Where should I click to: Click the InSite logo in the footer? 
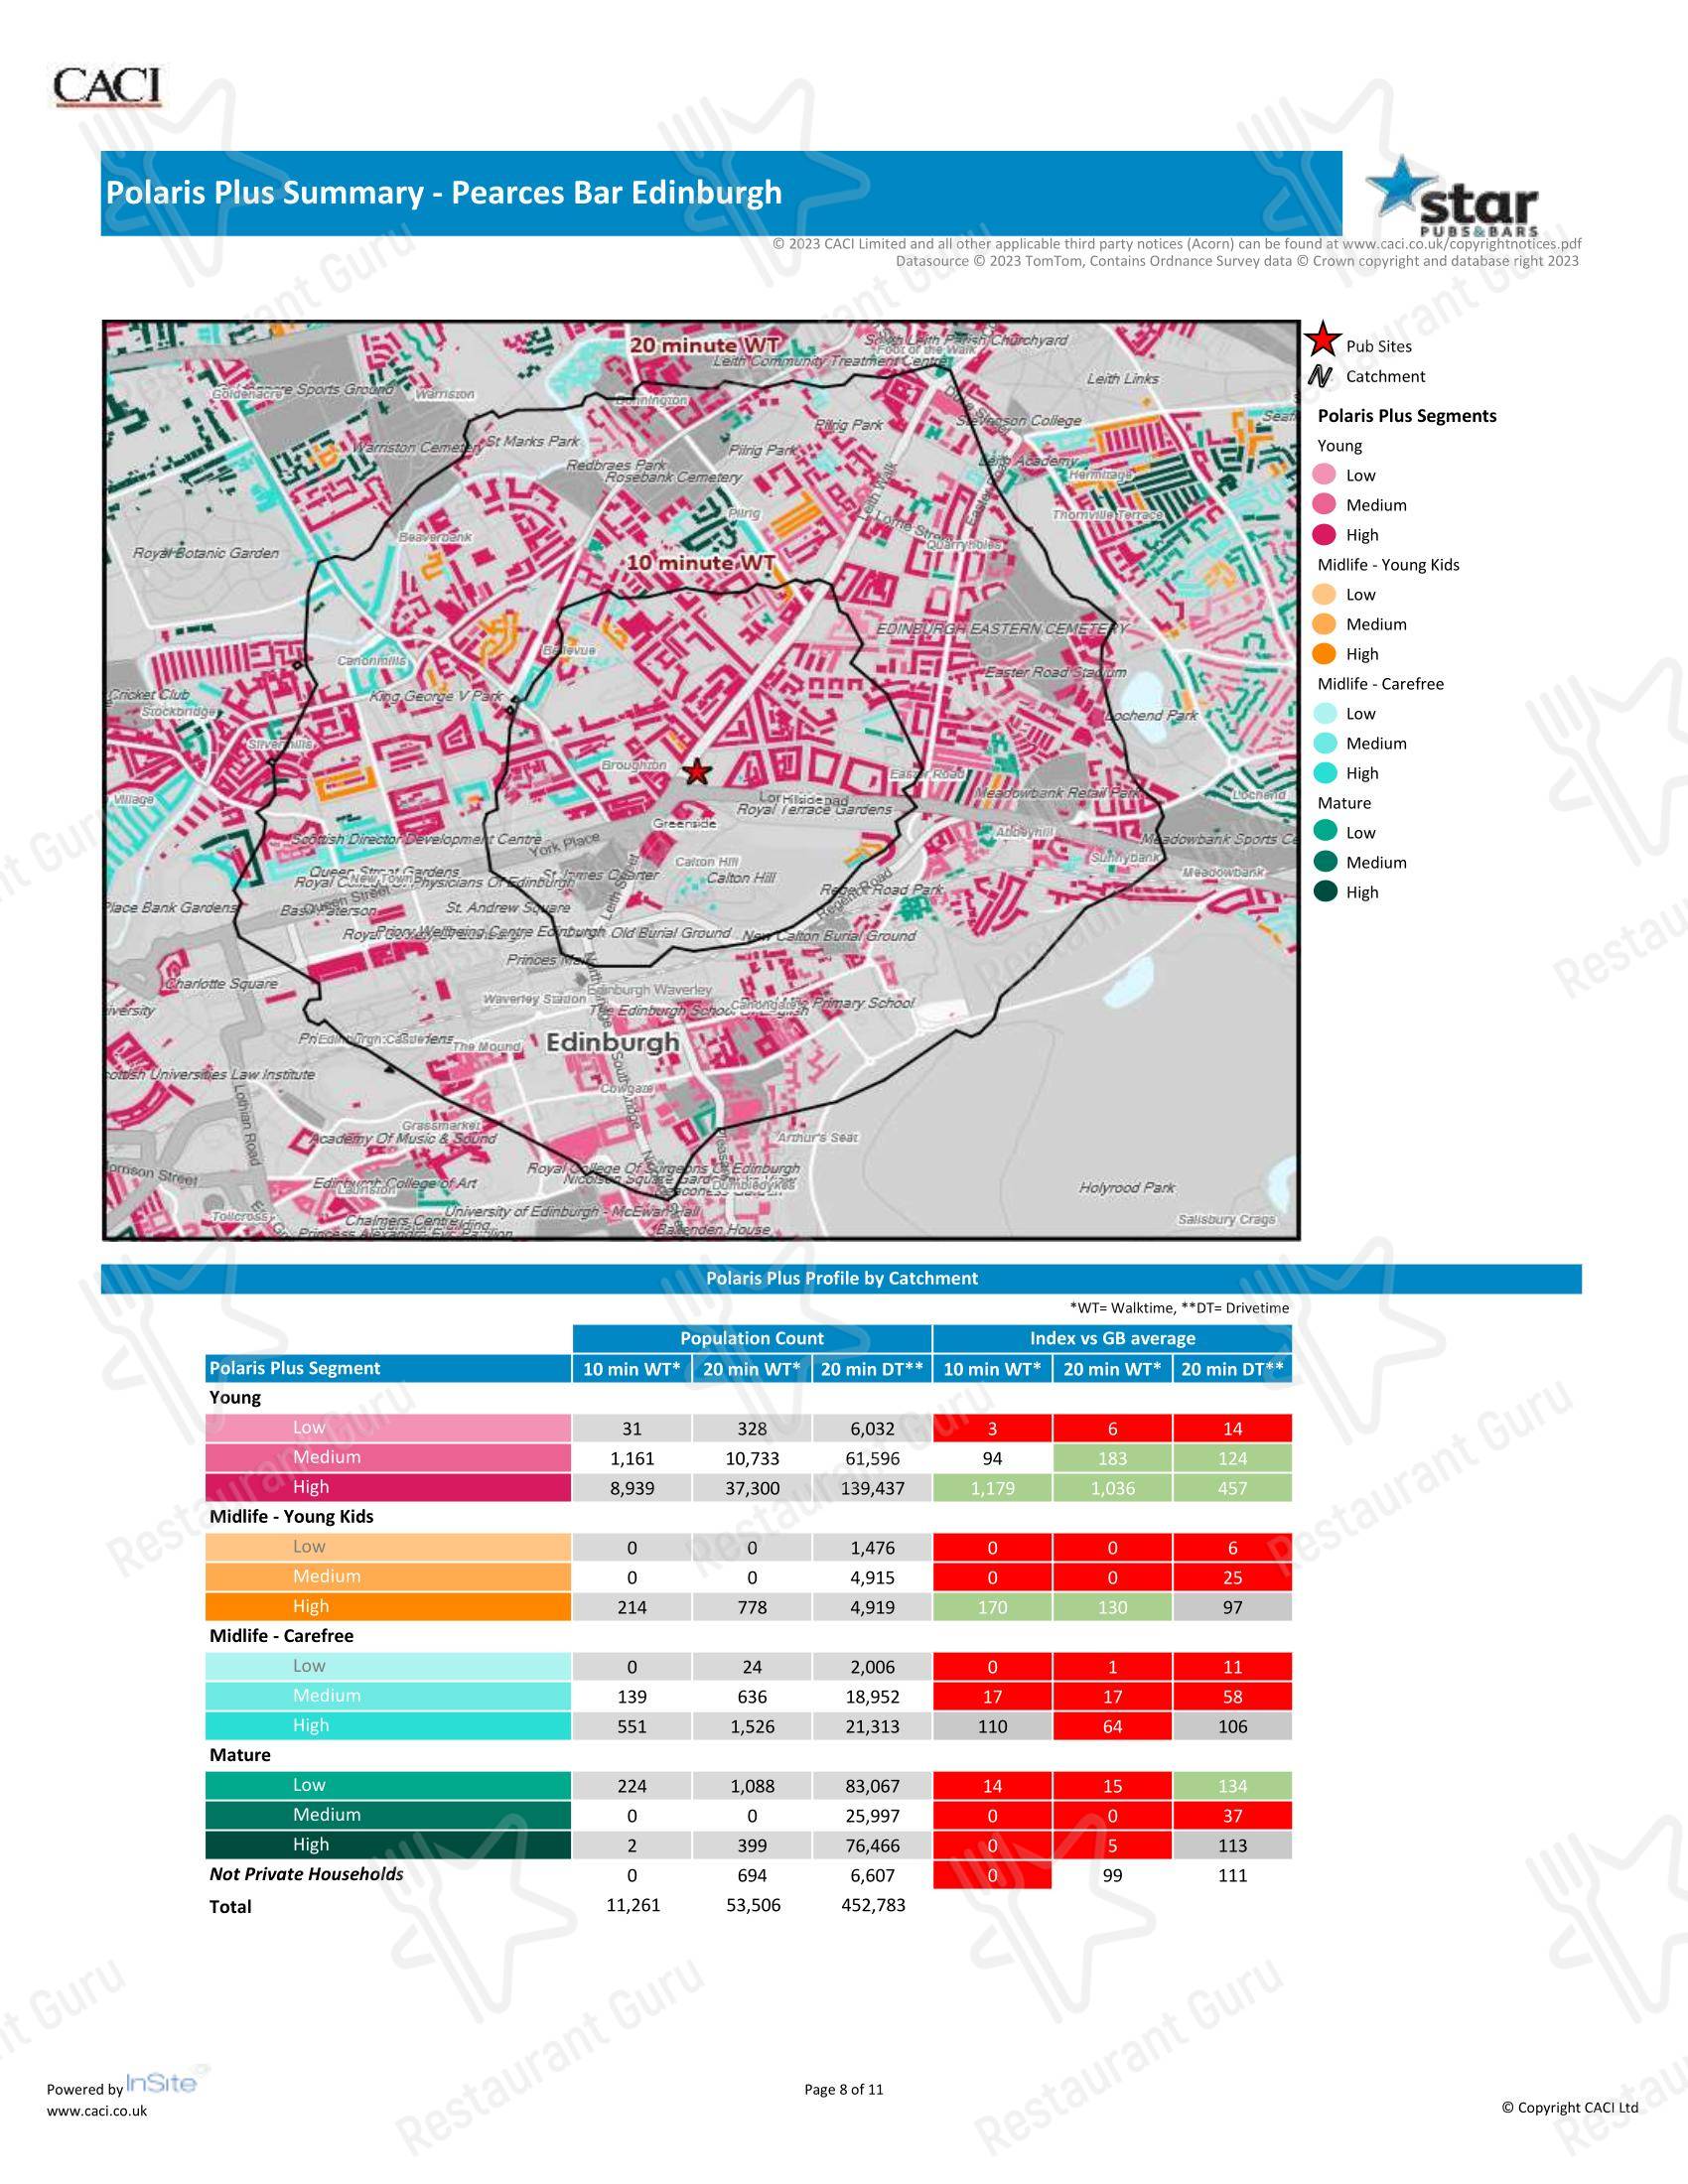click(x=162, y=2084)
